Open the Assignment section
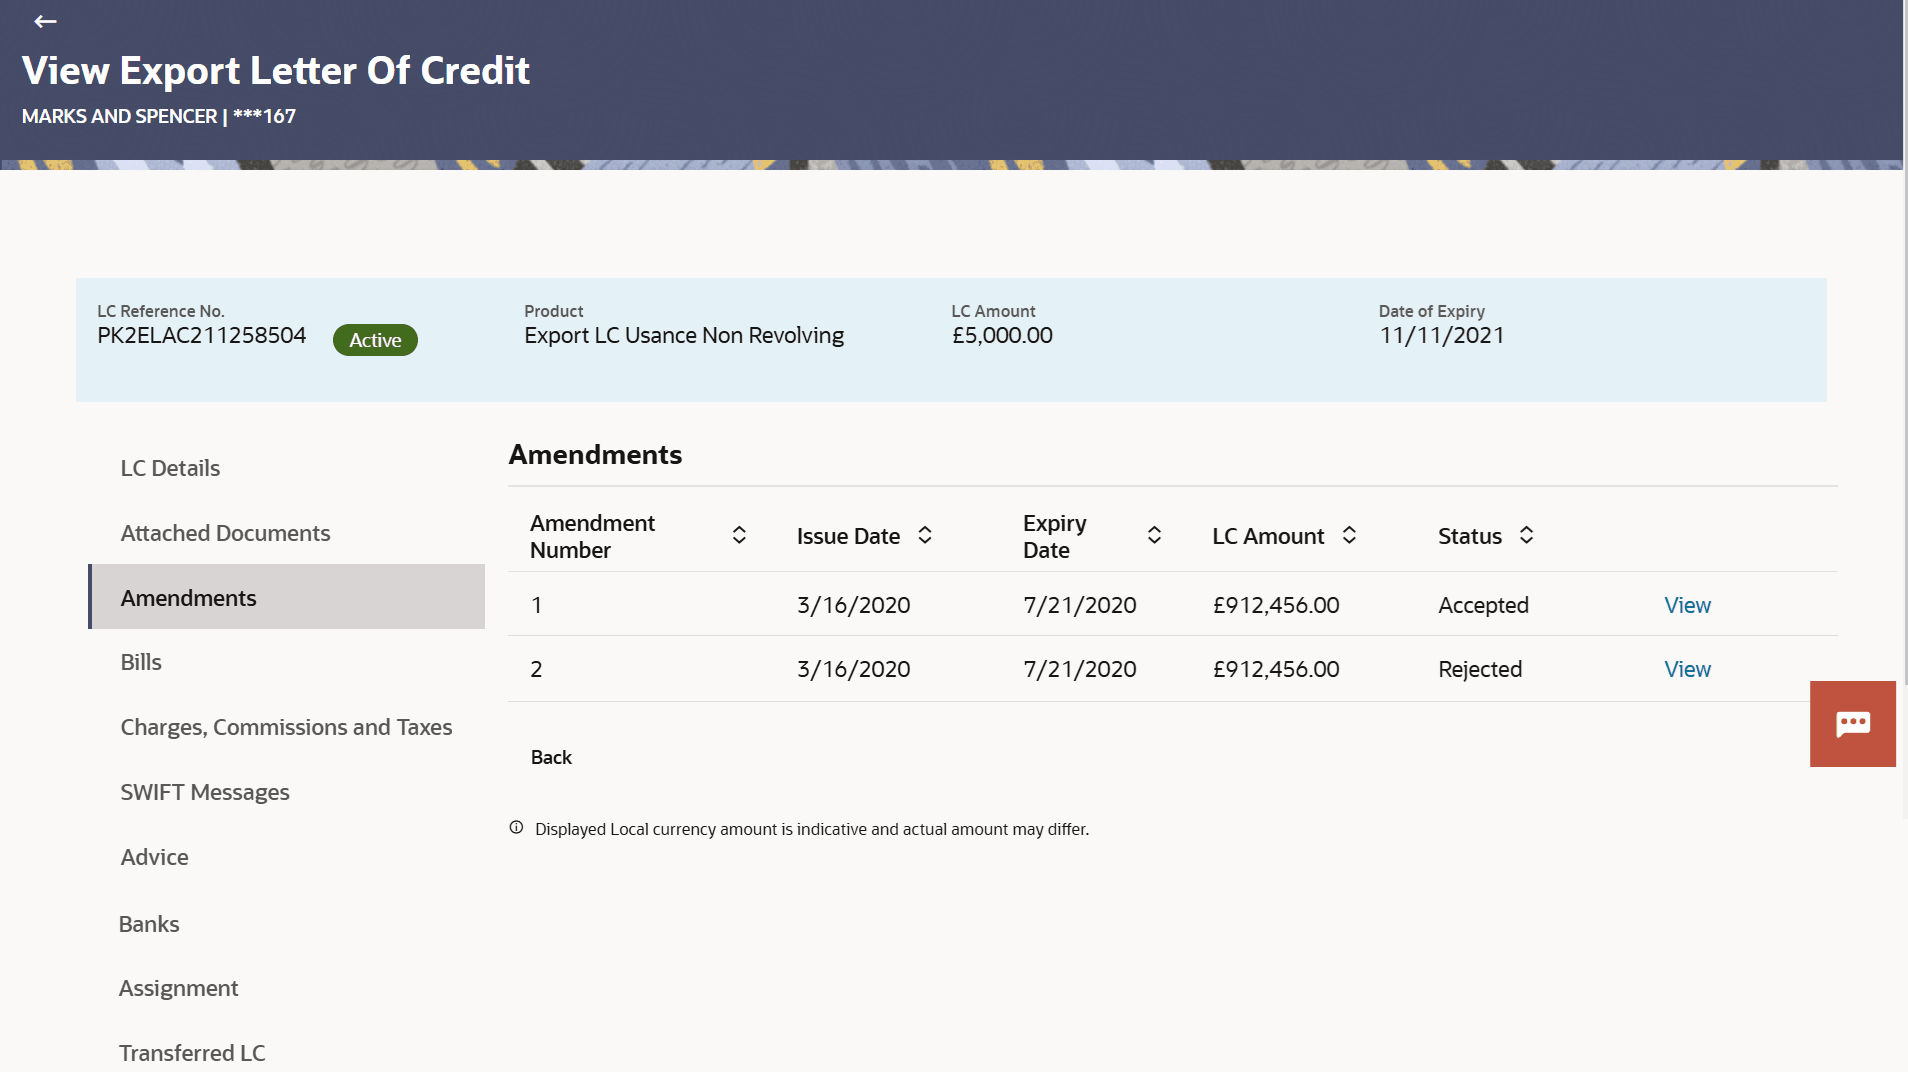Screen dimensions: 1908x1072 (178, 988)
